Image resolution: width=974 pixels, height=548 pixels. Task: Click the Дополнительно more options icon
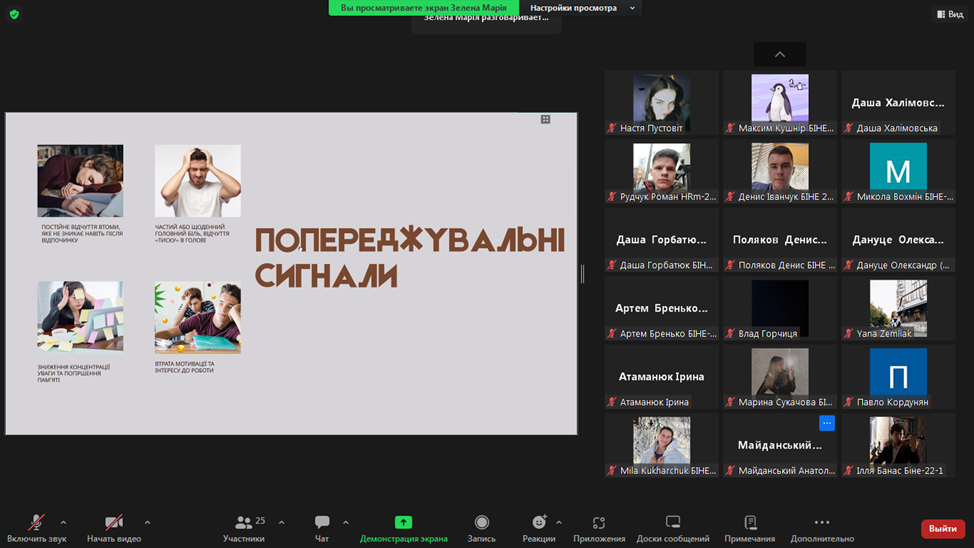click(822, 523)
